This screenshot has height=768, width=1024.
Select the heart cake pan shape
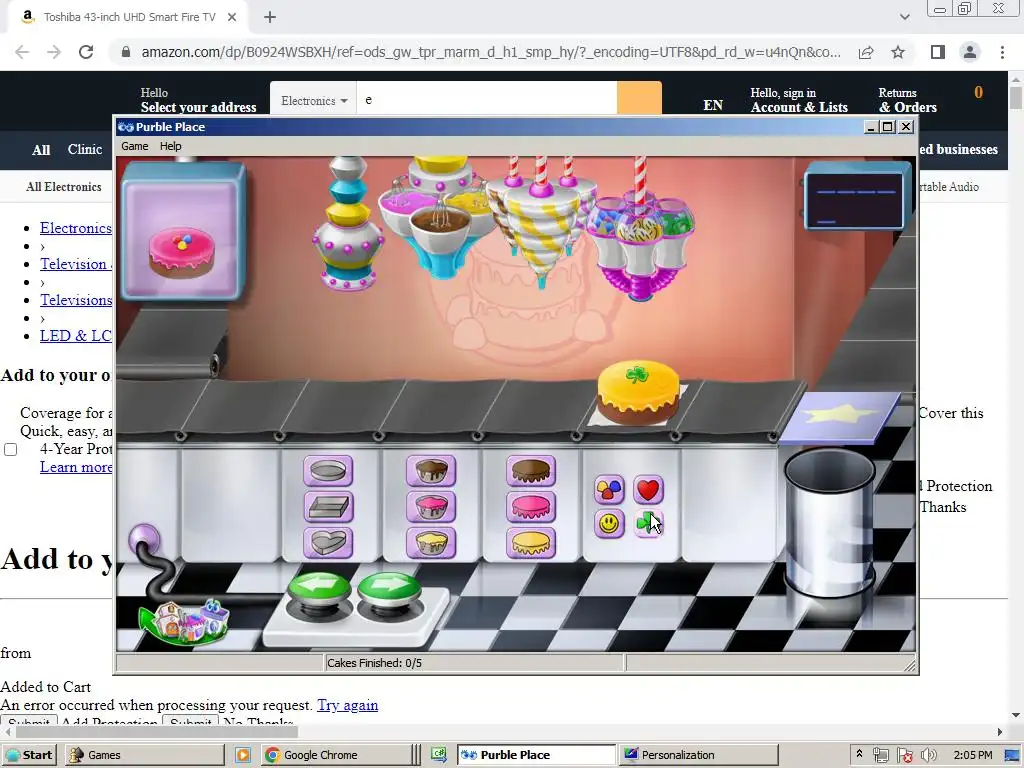pos(328,543)
